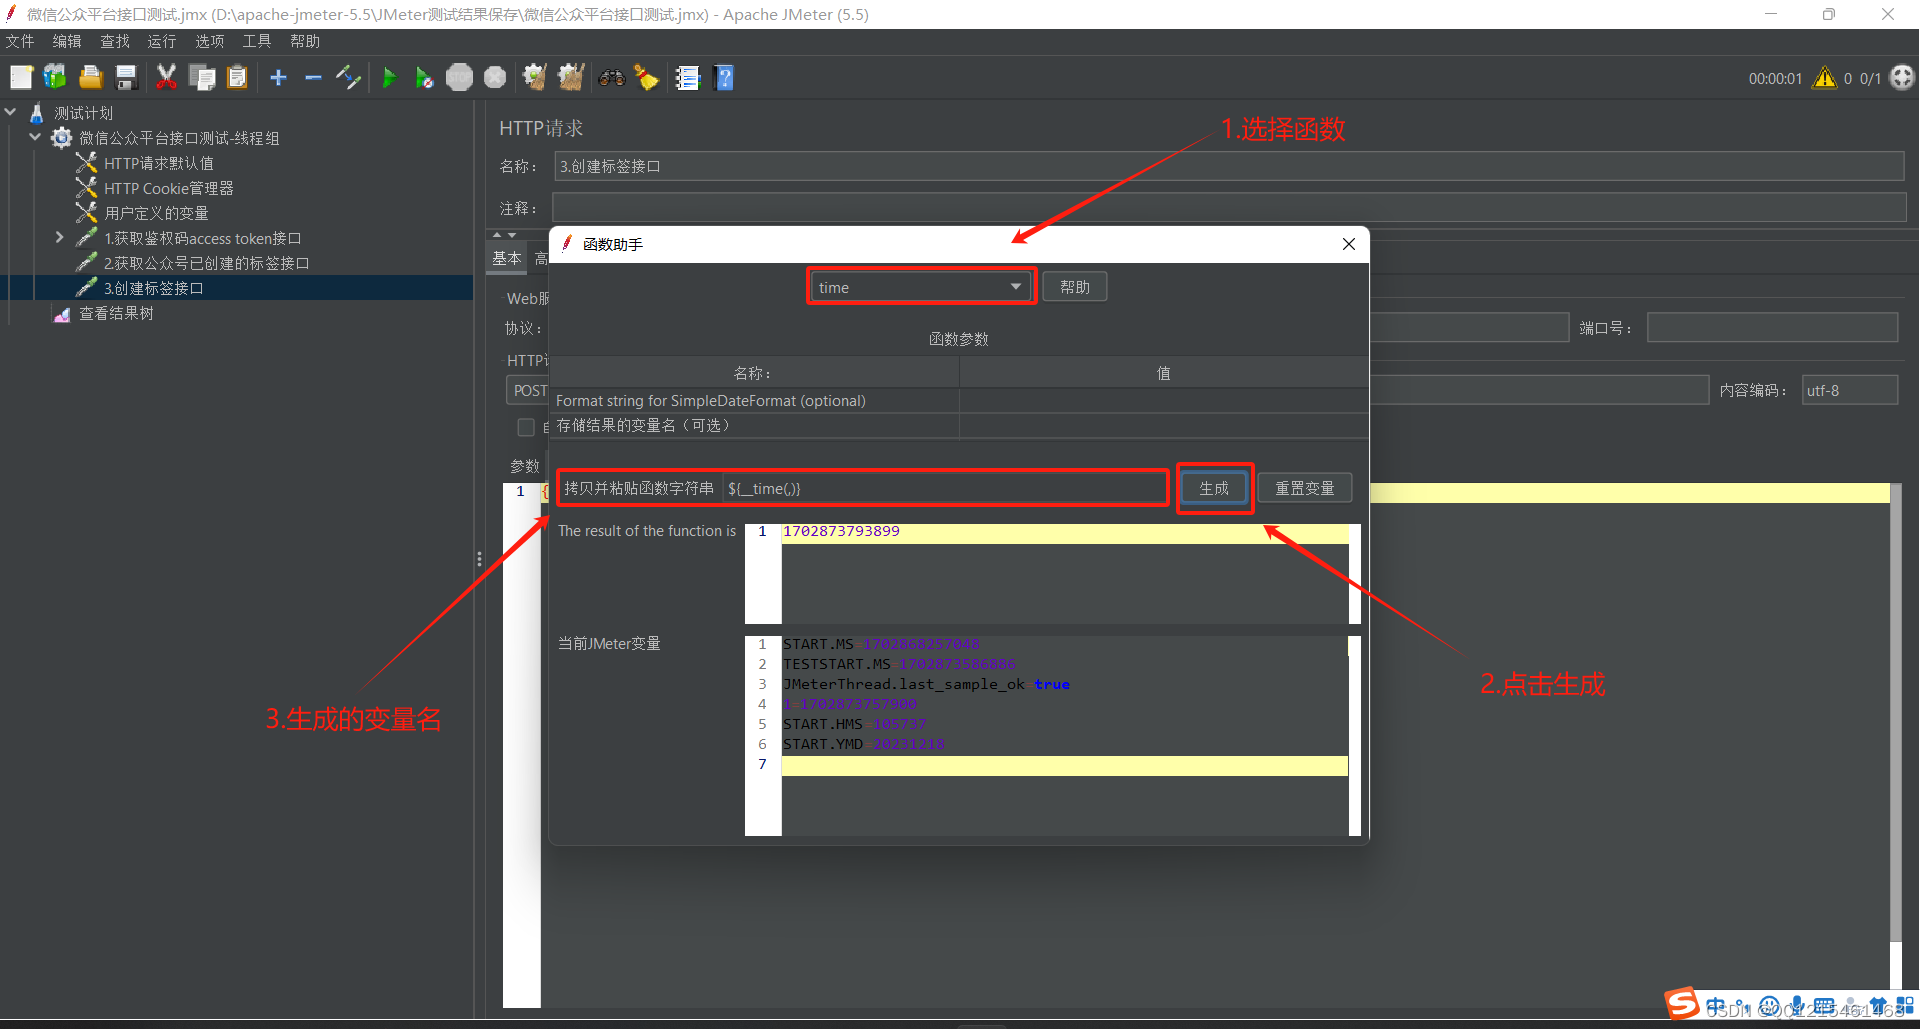Select 查看结果树 in tree
Screen dimensions: 1920x1029
pos(116,313)
